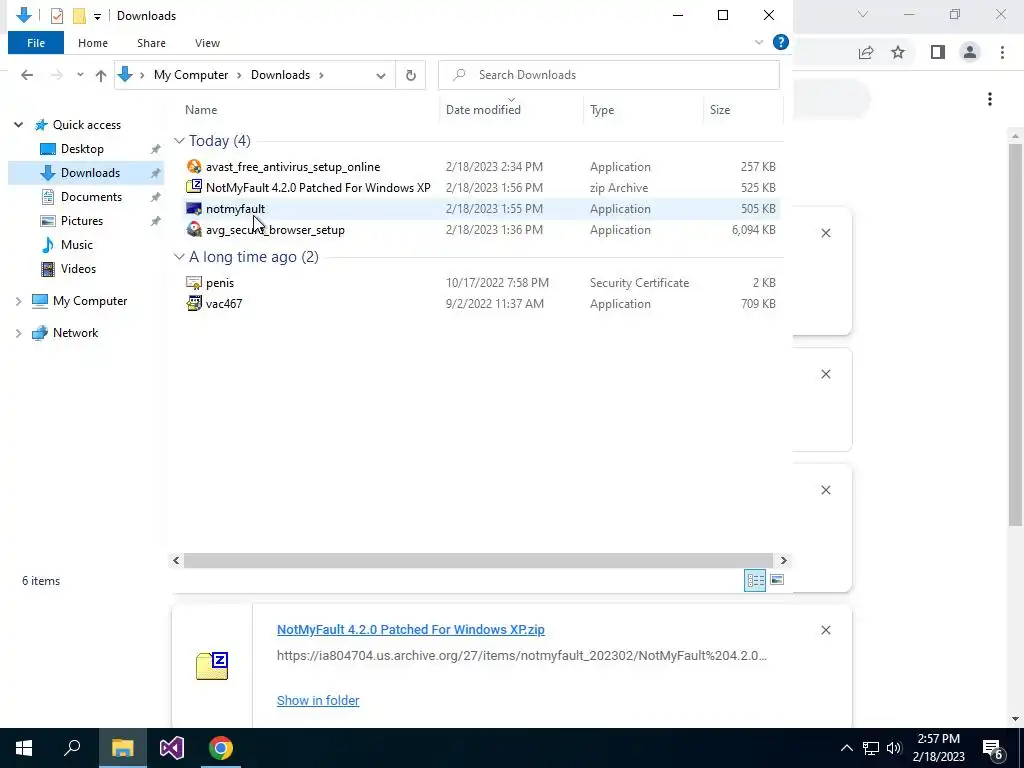The image size is (1024, 768).
Task: Switch to Chrome from taskbar
Action: tap(221, 748)
